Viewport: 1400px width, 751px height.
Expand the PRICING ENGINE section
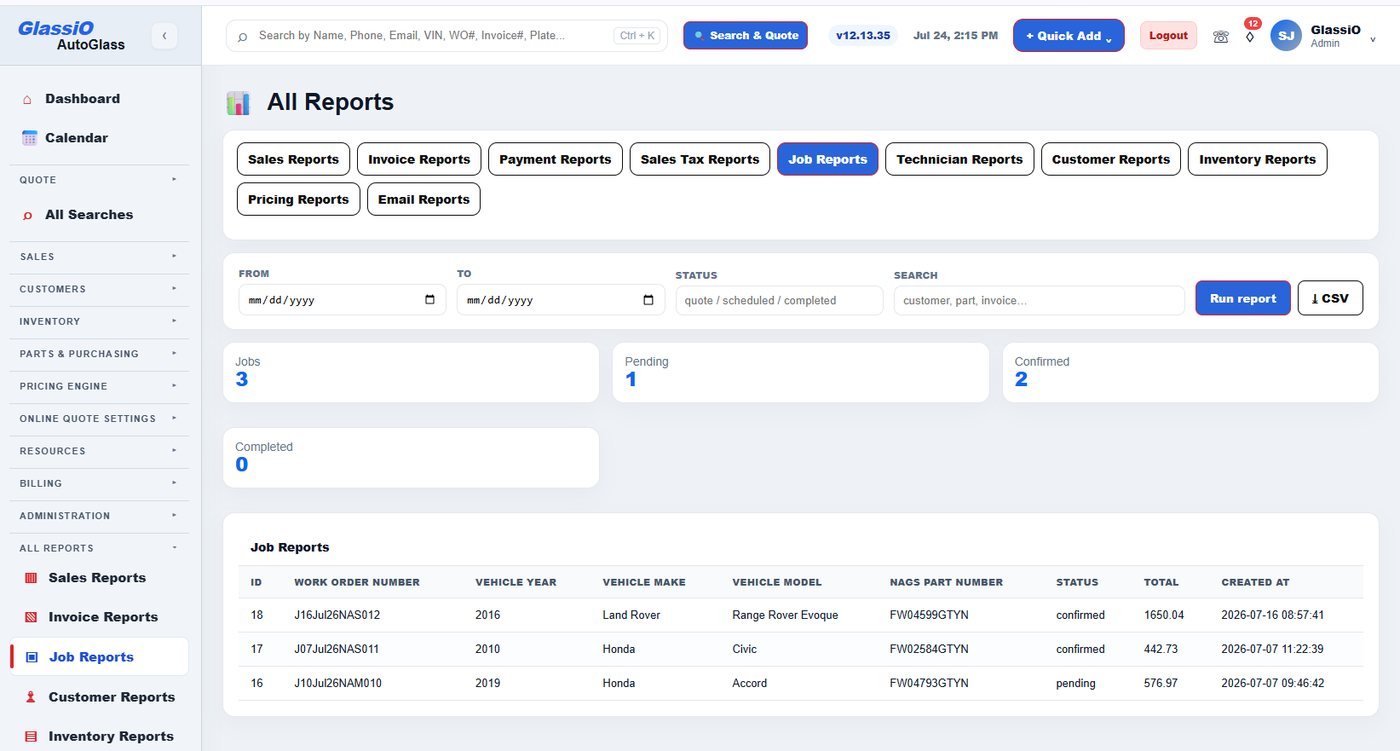tap(97, 386)
